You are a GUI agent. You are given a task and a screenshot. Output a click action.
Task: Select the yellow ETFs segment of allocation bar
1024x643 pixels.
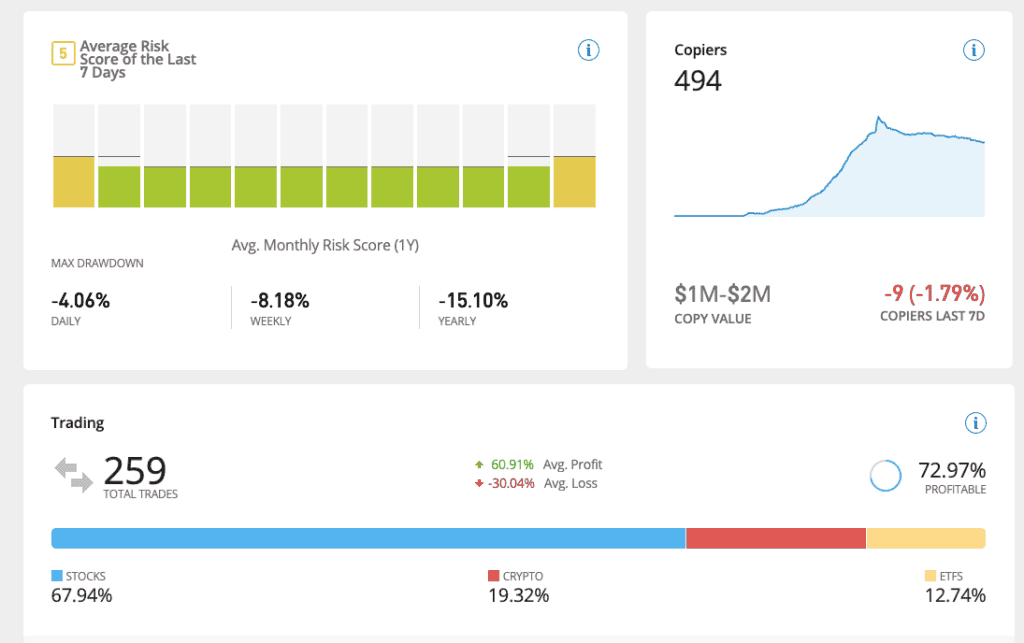pyautogui.click(x=925, y=538)
